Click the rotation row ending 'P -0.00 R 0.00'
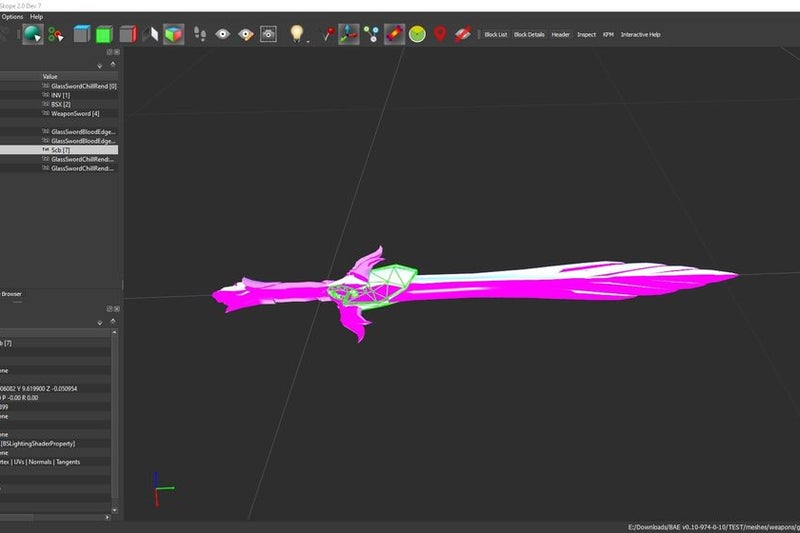Screen dimensions: 800x533 click(x=55, y=398)
